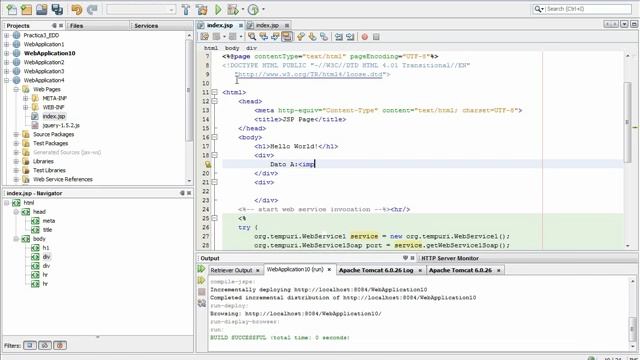Select Web Service References node
The height and width of the screenshot is (360, 640).
click(63, 179)
